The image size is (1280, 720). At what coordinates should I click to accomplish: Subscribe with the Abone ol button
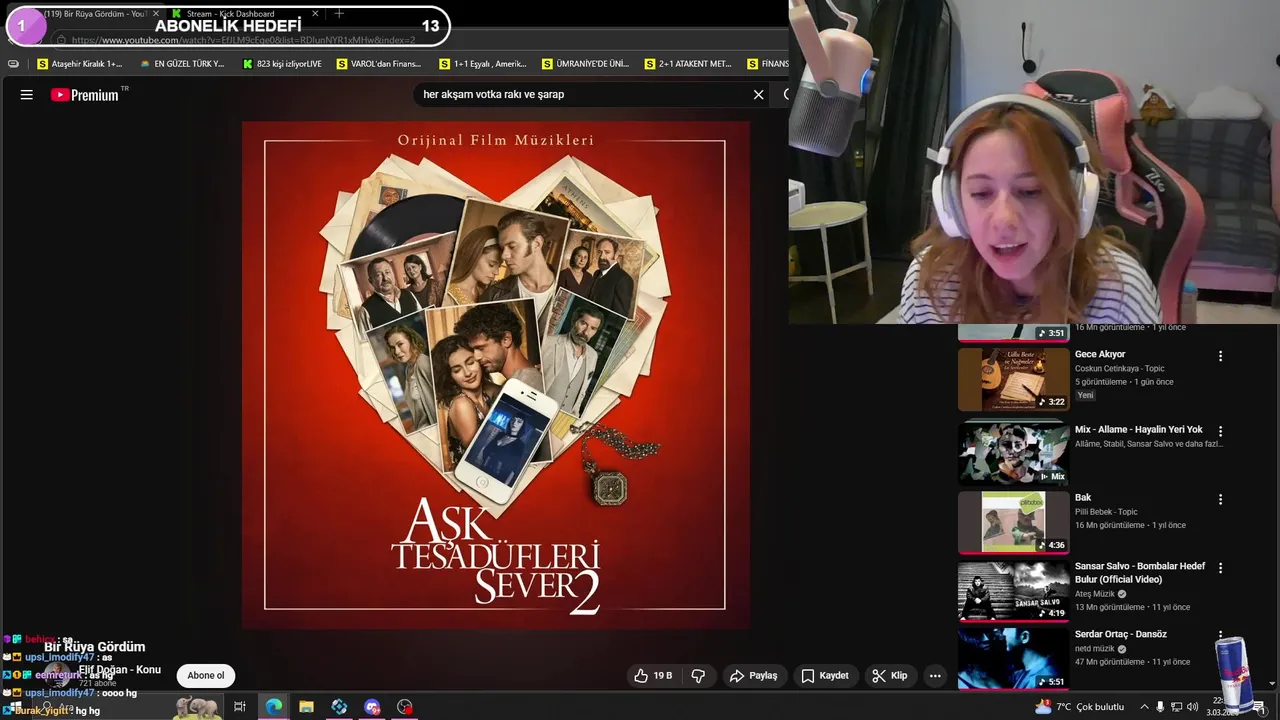[x=206, y=676]
